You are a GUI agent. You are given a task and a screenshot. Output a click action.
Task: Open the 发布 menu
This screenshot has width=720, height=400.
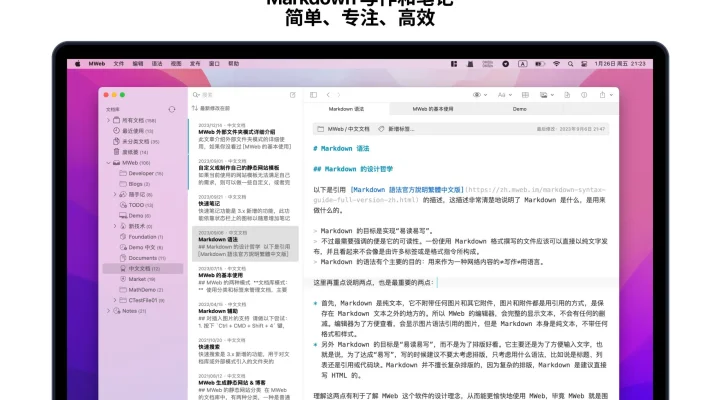[x=195, y=64]
